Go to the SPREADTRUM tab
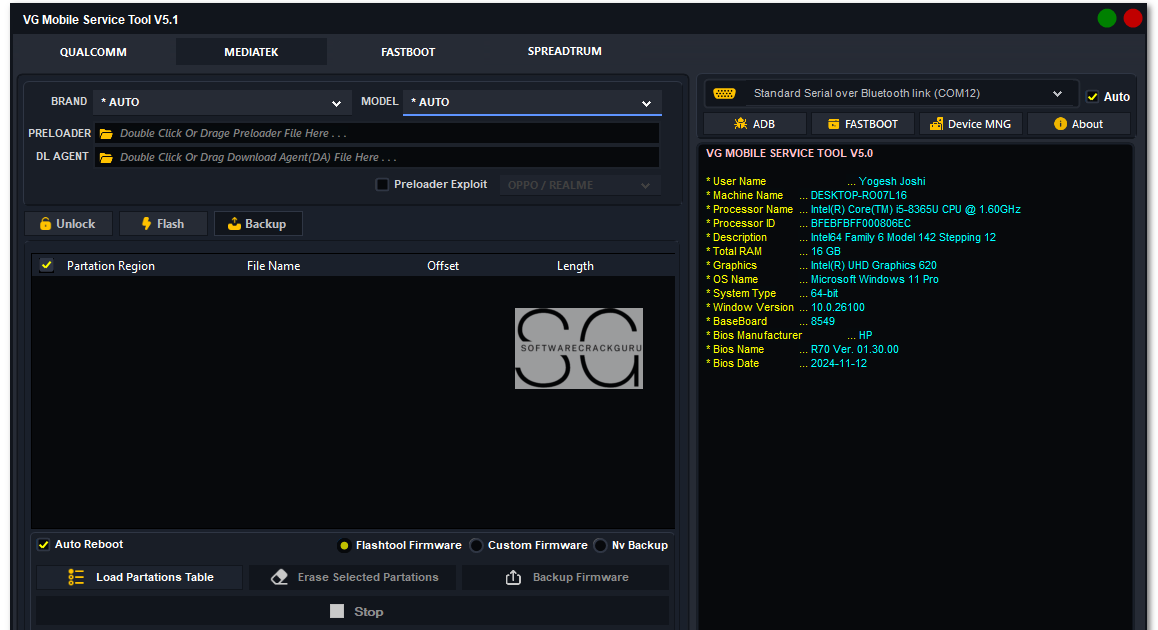Screen dimensions: 1158x630 (x=564, y=51)
